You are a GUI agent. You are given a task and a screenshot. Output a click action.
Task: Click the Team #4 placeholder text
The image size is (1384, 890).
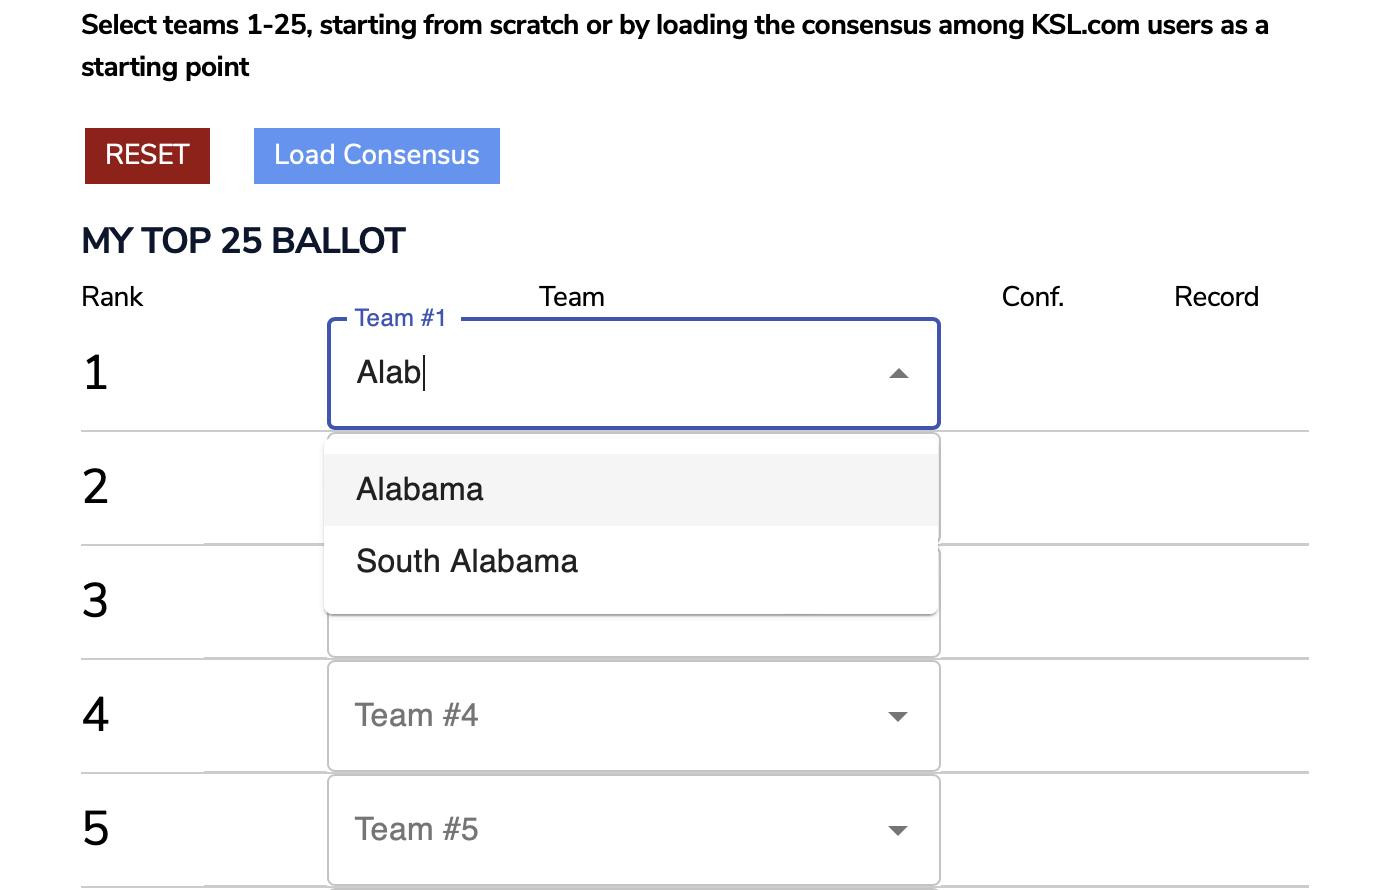(416, 716)
